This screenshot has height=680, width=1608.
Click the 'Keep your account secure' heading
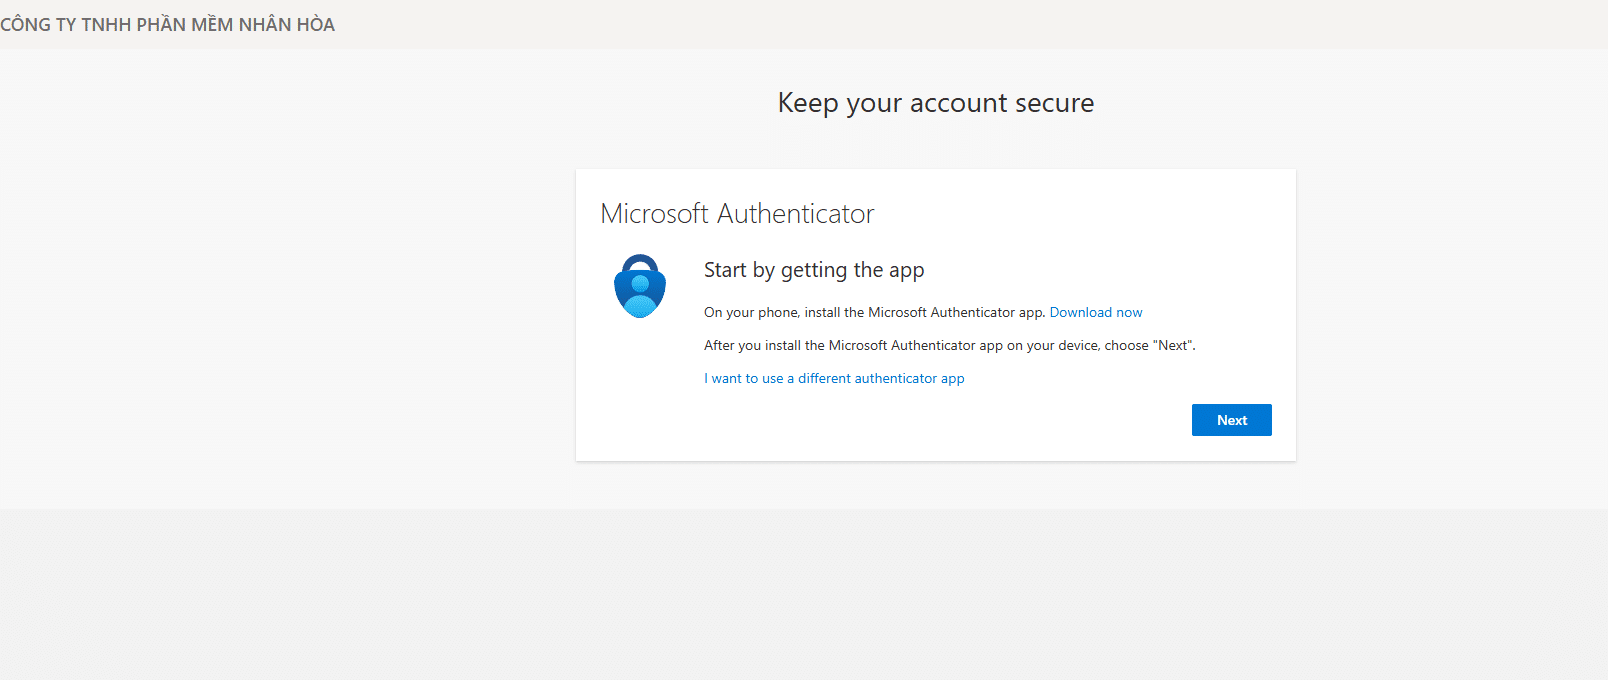point(935,103)
